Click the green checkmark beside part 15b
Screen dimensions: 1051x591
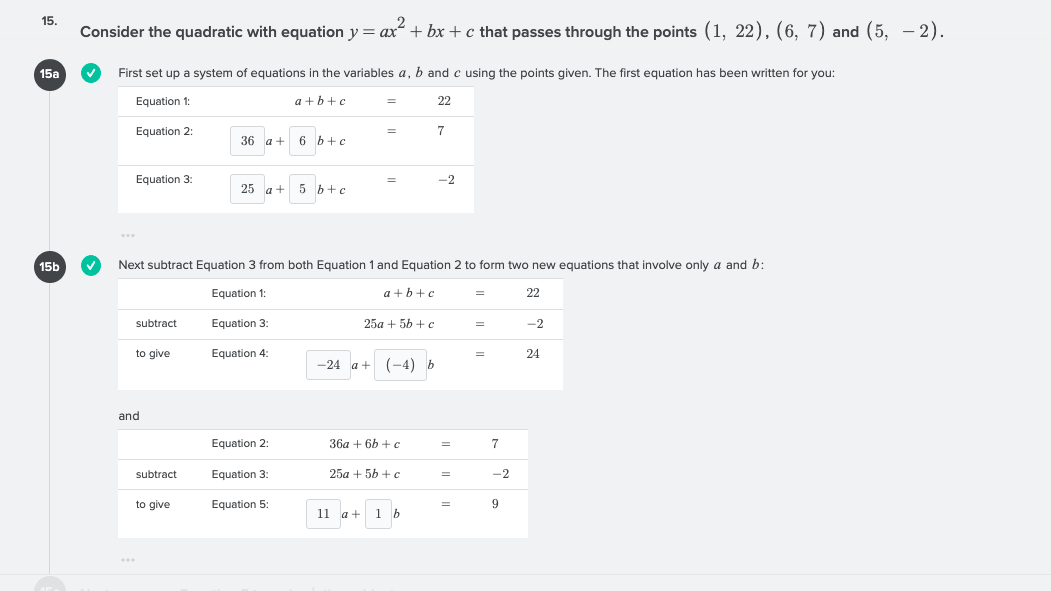(x=91, y=265)
